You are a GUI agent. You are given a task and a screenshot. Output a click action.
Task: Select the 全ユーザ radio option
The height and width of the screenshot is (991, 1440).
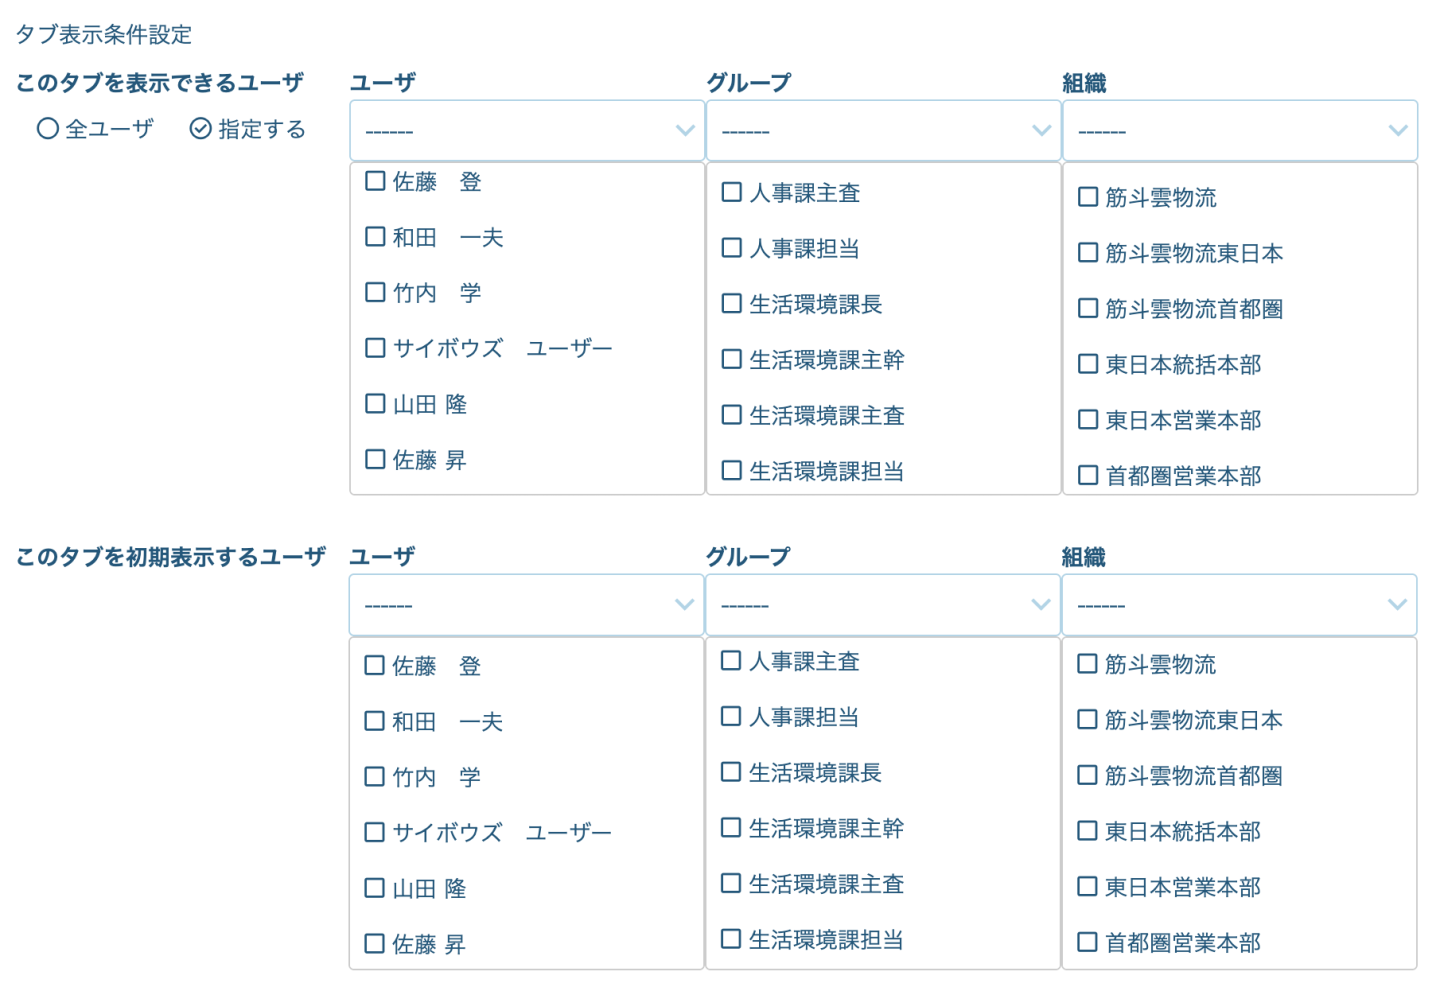click(x=48, y=128)
